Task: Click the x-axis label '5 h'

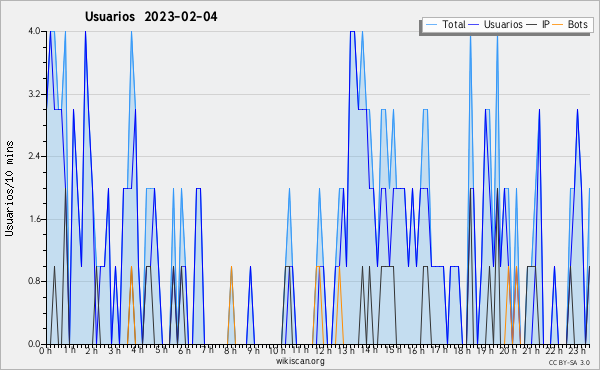Action: (x=161, y=350)
